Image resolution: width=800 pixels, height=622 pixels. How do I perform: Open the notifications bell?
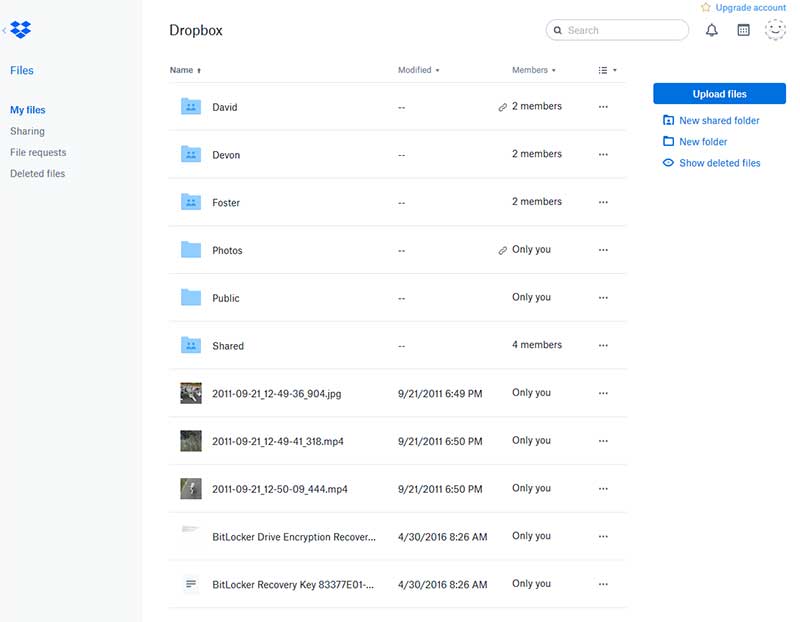[712, 31]
